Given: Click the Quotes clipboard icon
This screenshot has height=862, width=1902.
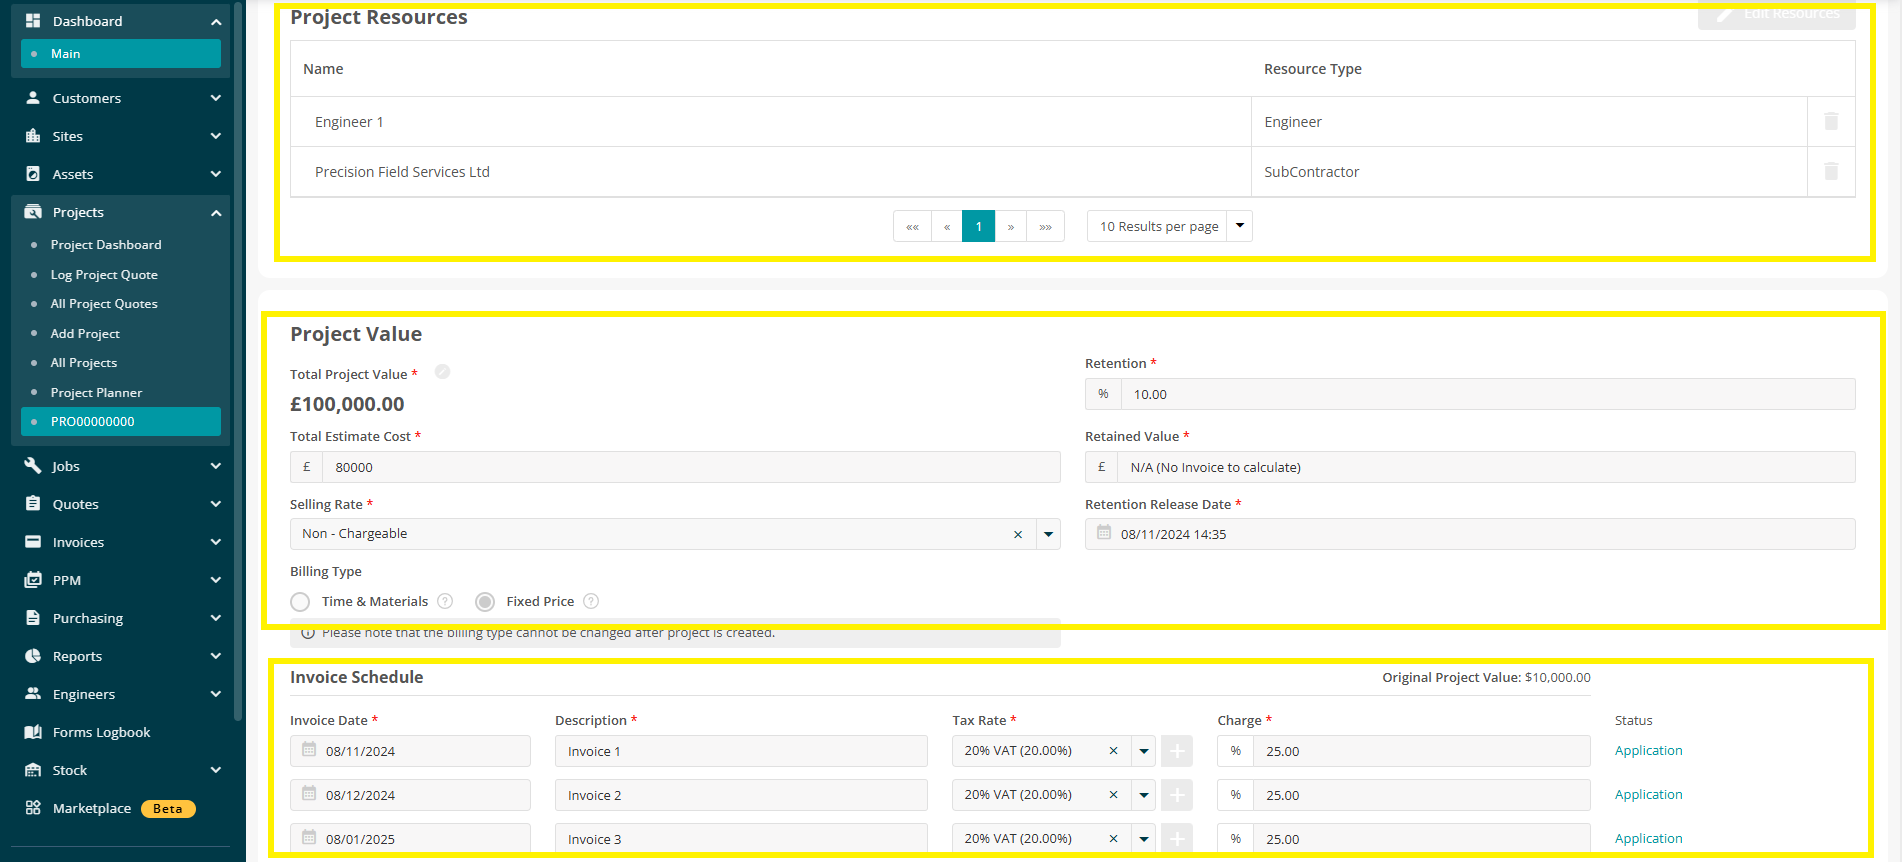Looking at the screenshot, I should click(x=33, y=504).
